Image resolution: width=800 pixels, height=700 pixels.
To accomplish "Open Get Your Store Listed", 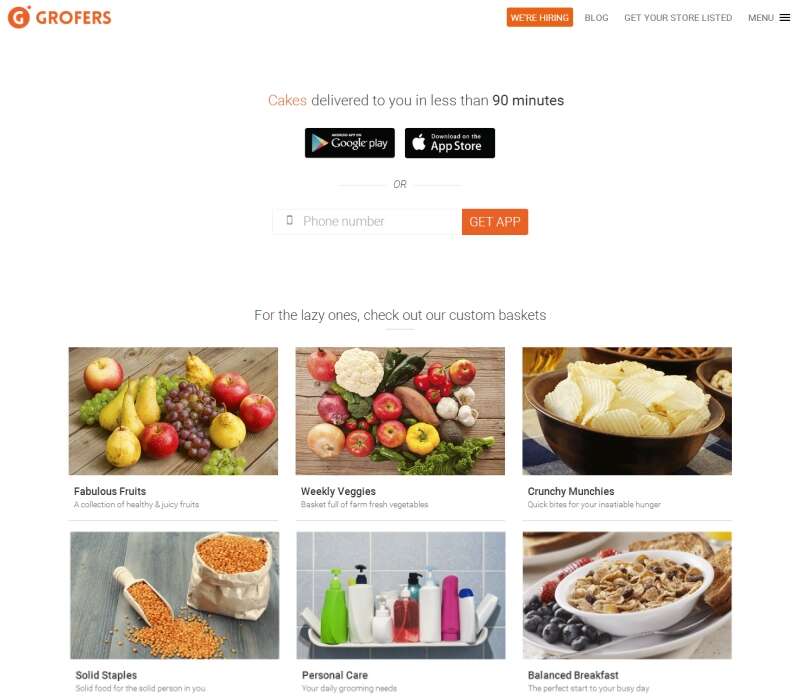I will 678,18.
